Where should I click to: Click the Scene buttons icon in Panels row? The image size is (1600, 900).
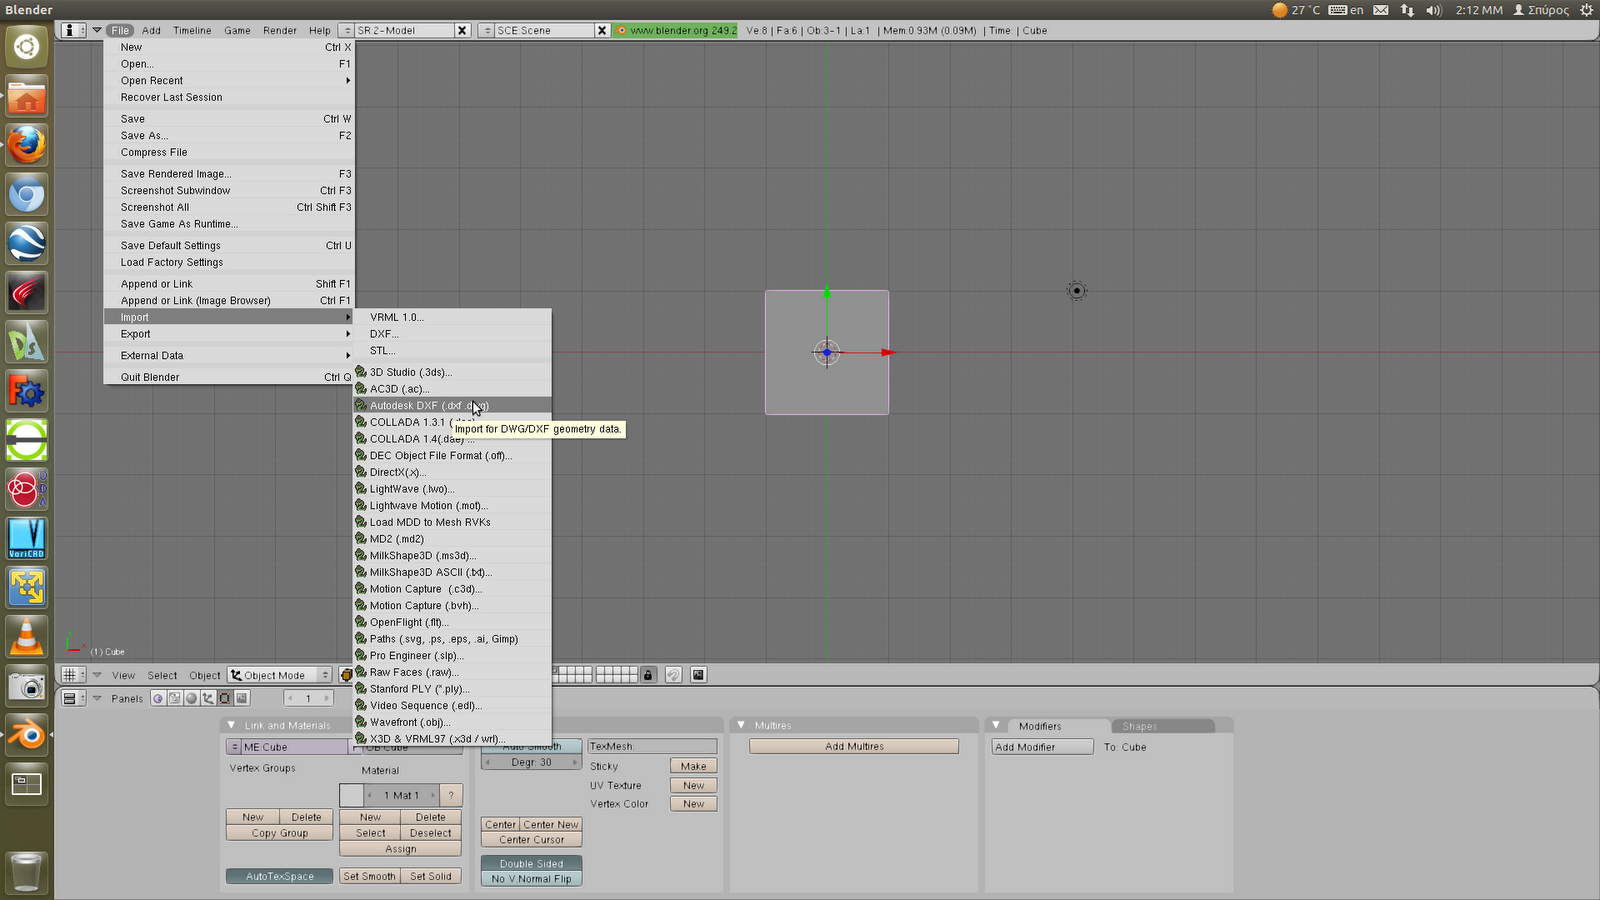click(241, 698)
